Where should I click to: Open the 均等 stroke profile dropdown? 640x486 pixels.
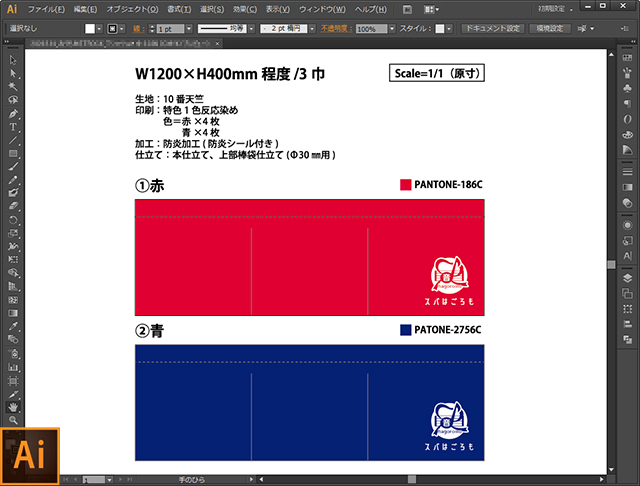(x=251, y=29)
